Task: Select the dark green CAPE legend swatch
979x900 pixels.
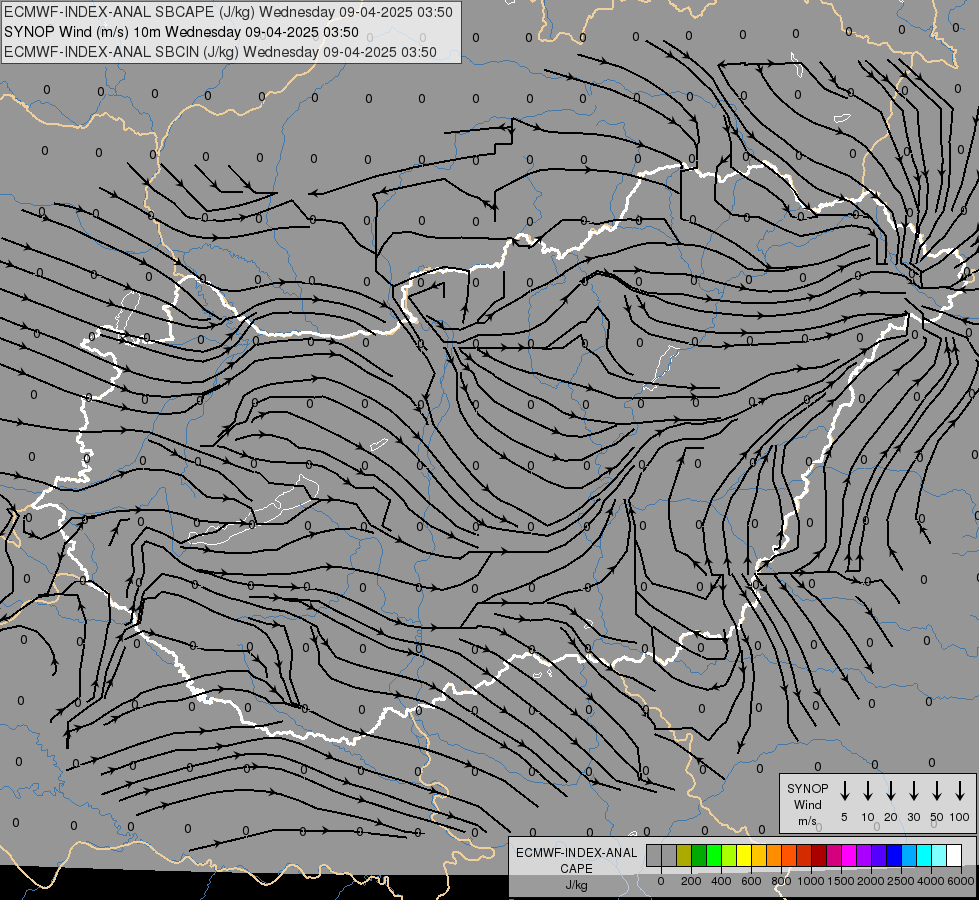Action: point(699,855)
